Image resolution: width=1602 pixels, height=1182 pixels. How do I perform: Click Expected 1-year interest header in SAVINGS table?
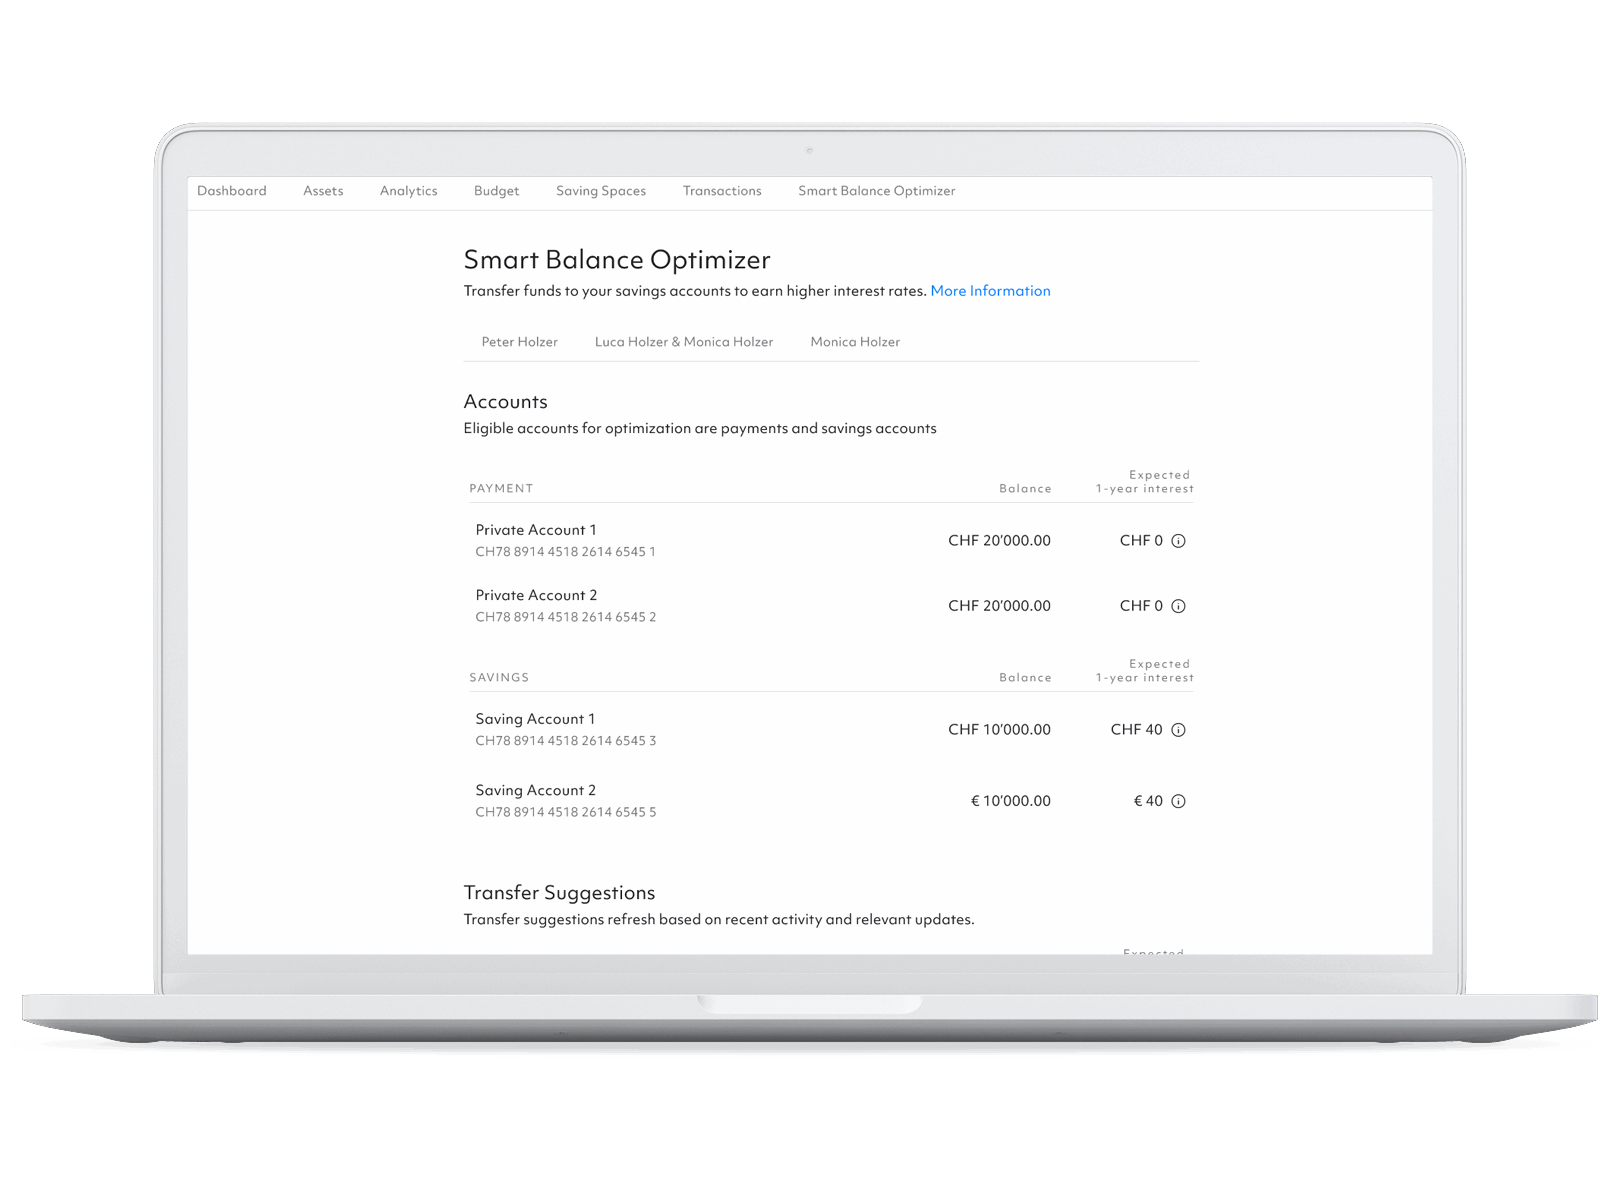pyautogui.click(x=1145, y=671)
